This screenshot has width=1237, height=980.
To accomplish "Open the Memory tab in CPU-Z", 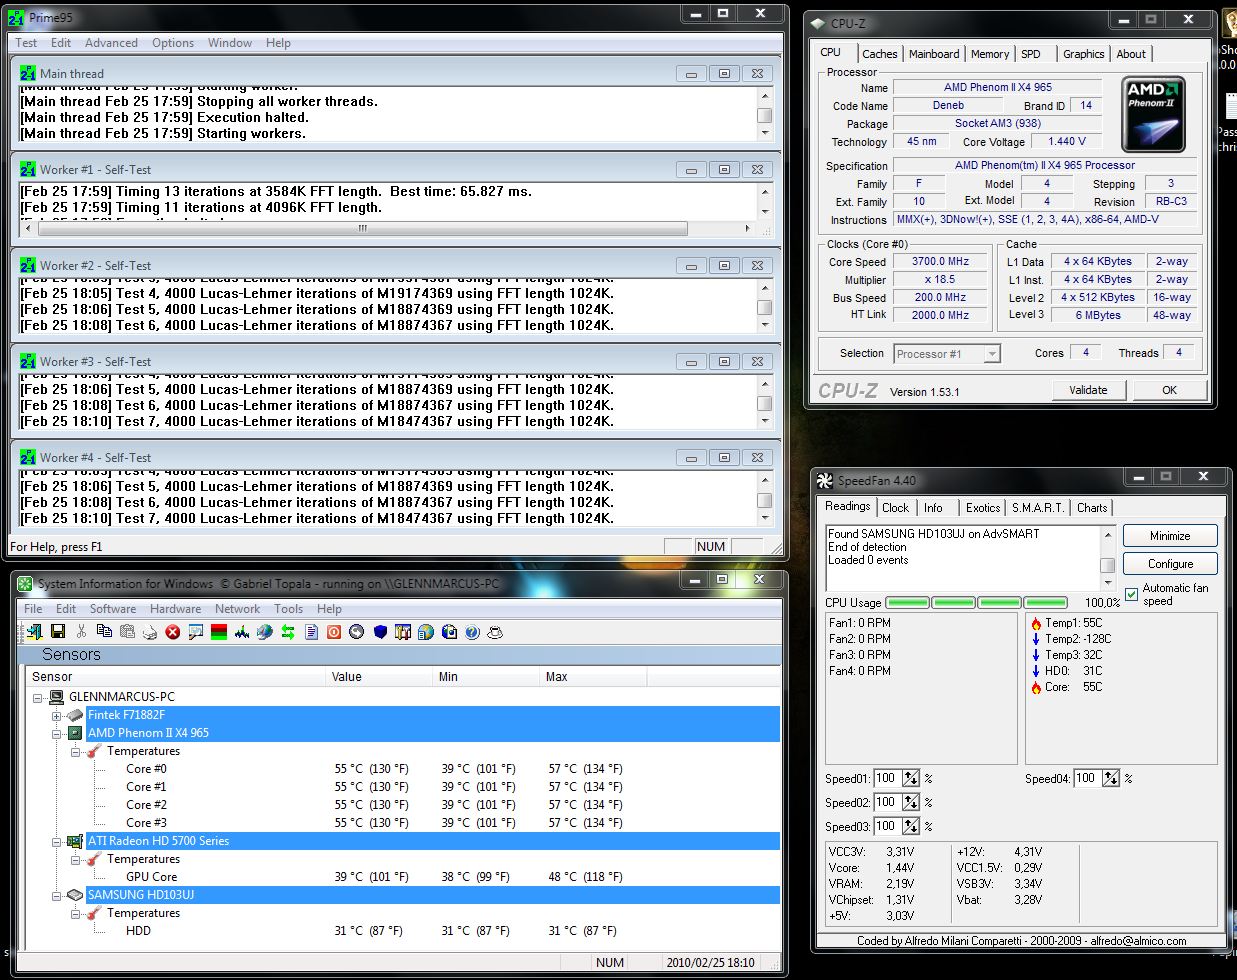I will click(x=990, y=54).
